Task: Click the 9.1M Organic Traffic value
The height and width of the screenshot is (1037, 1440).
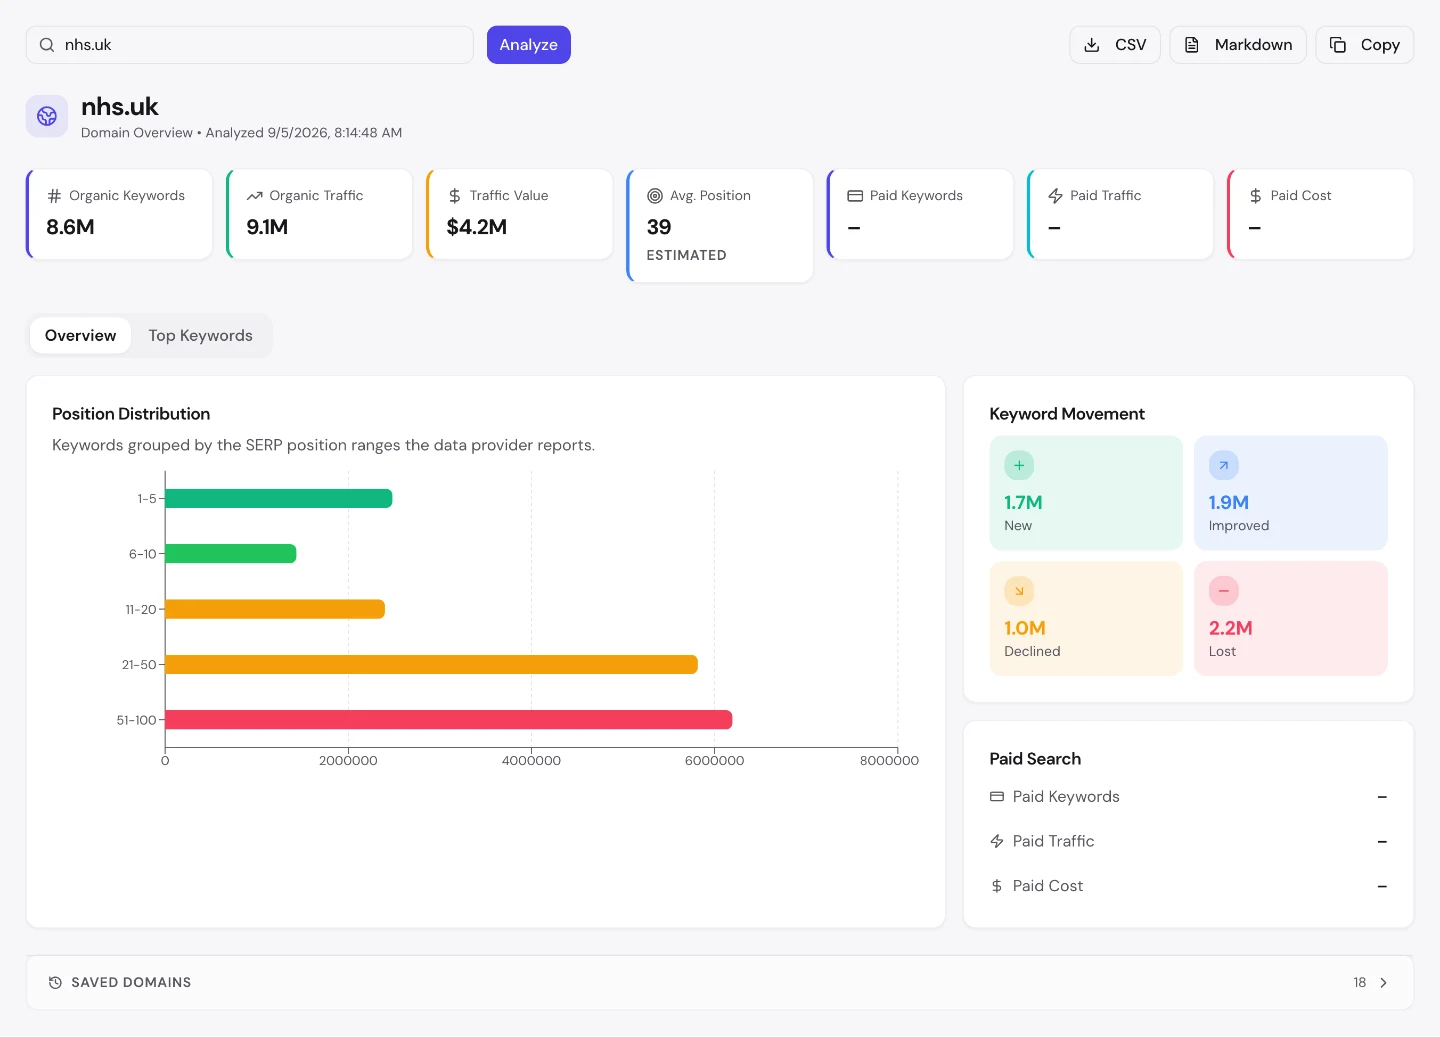Action: pos(267,227)
